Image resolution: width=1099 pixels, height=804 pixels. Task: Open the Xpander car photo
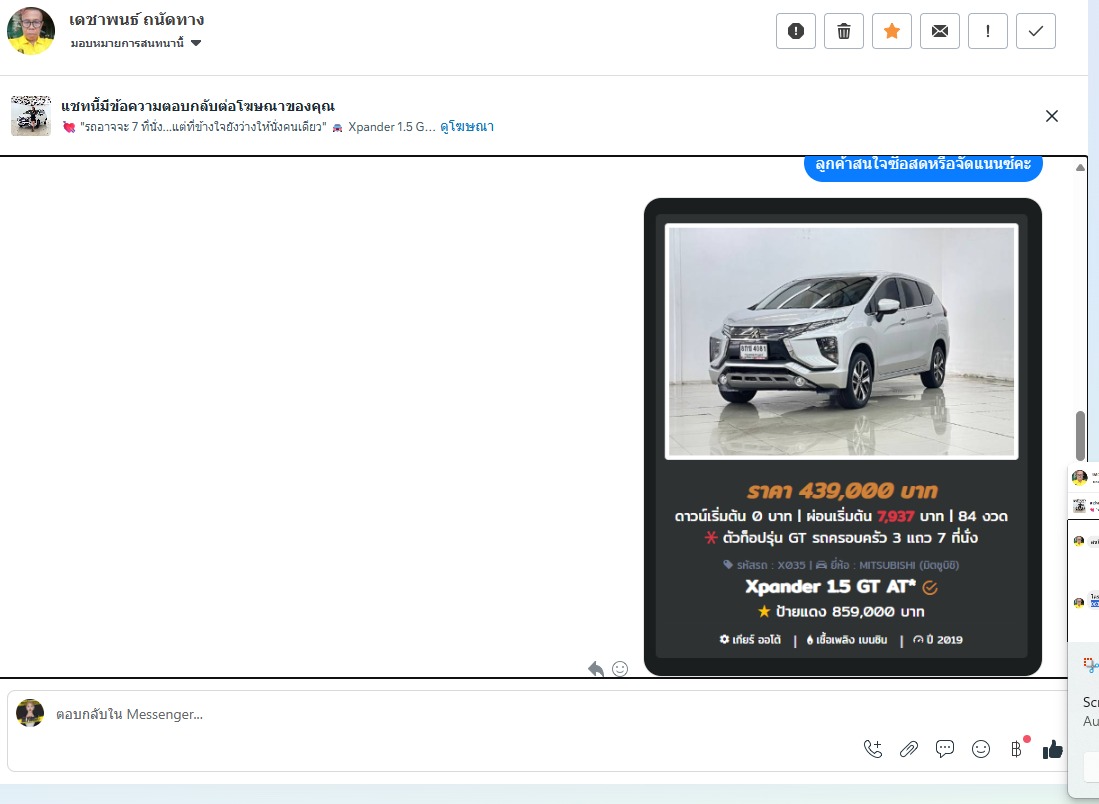coord(841,341)
